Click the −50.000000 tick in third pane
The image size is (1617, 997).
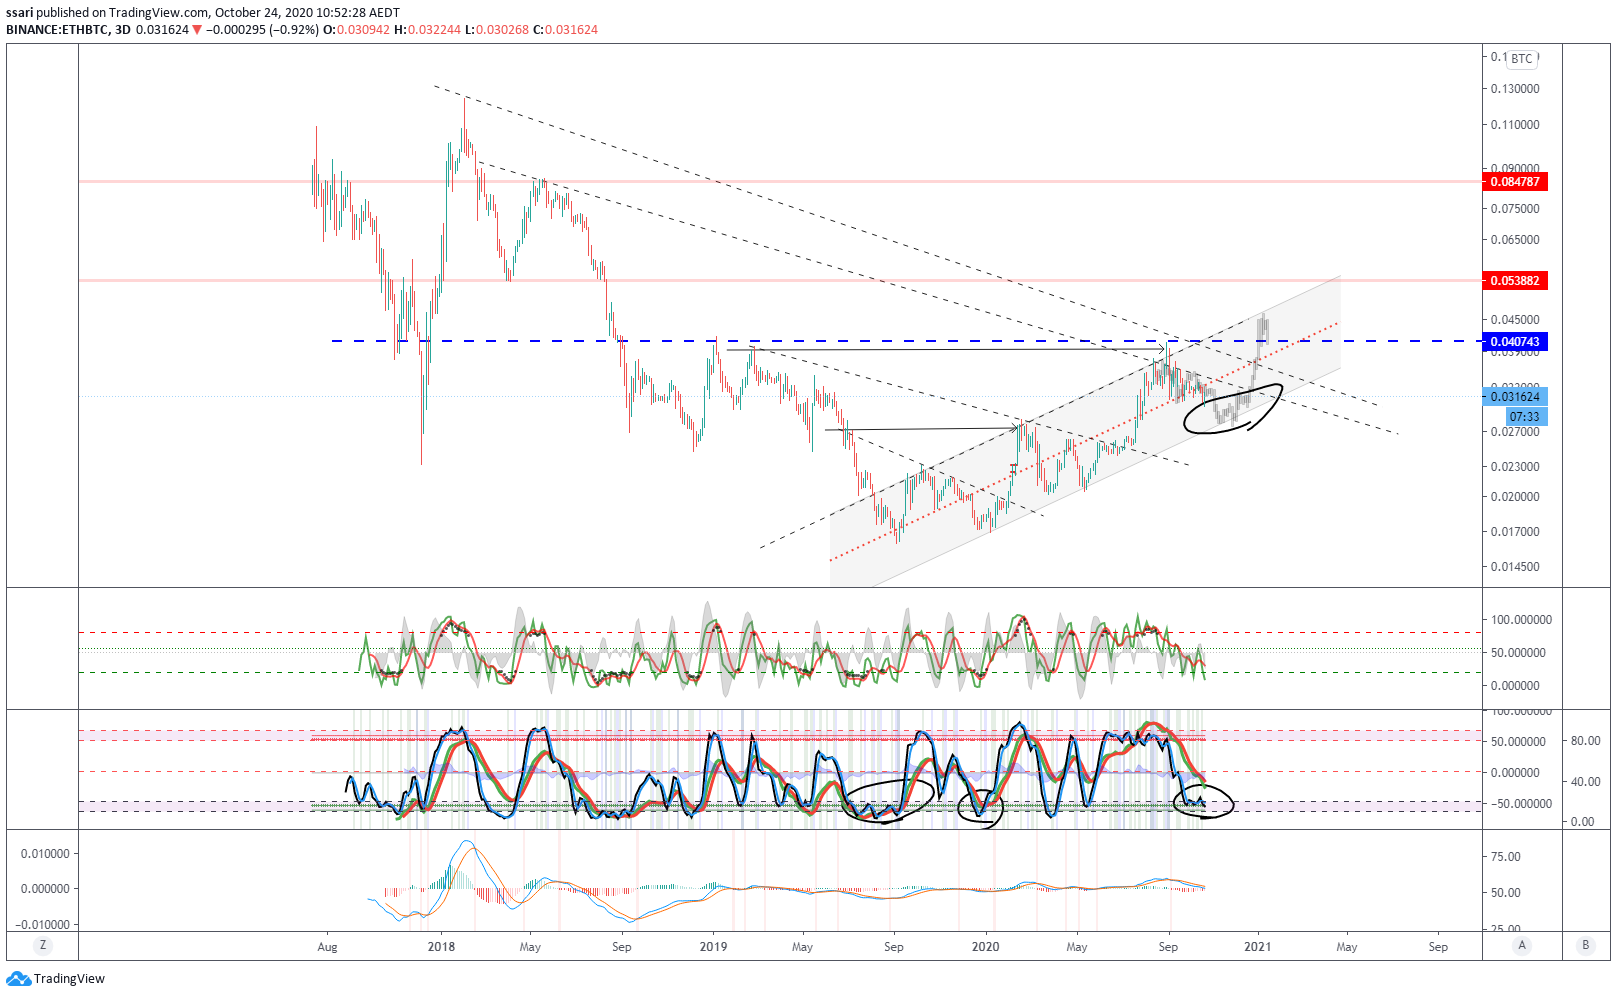point(1521,804)
